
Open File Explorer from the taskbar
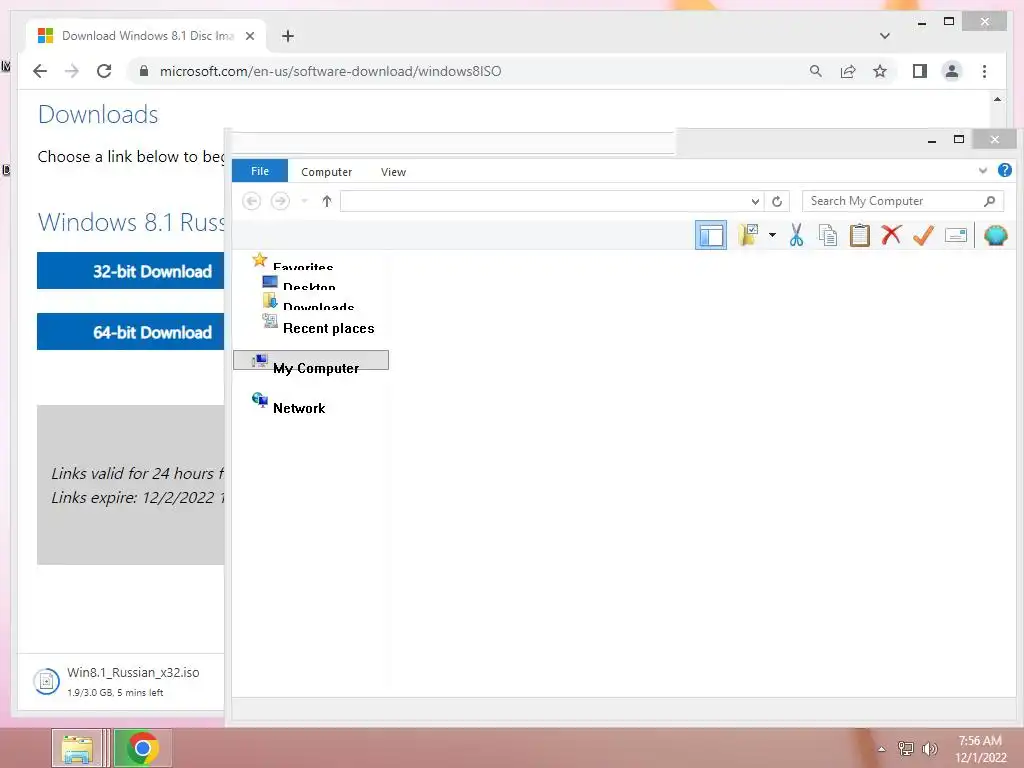pos(78,748)
